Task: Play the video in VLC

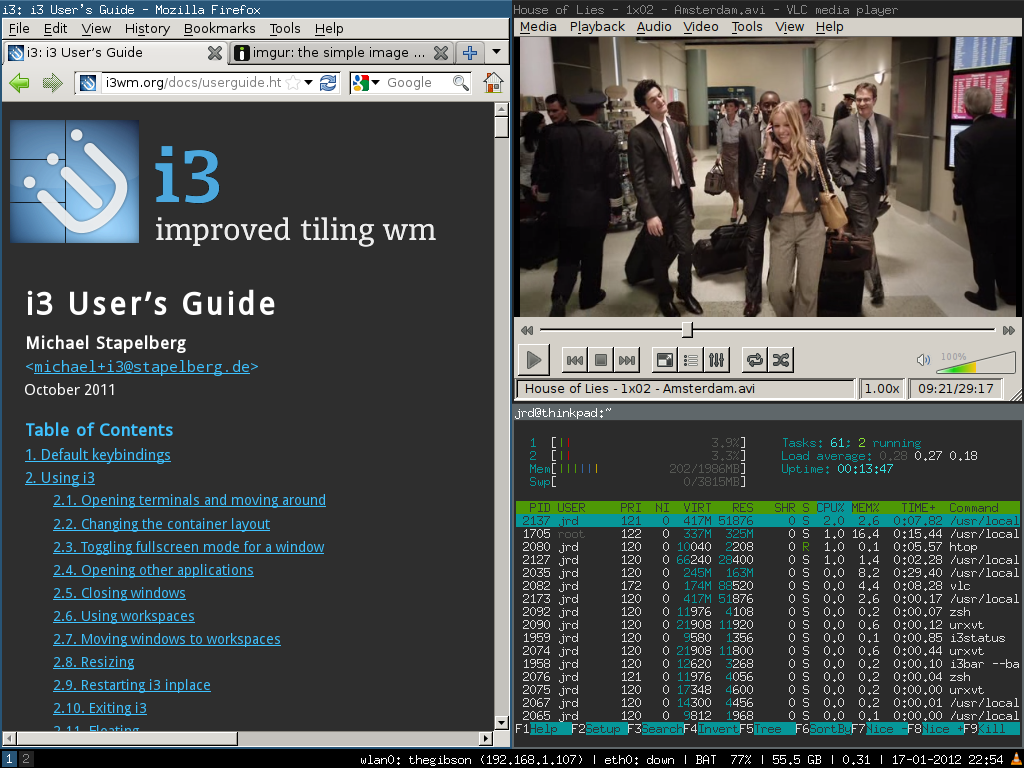Action: coord(534,360)
